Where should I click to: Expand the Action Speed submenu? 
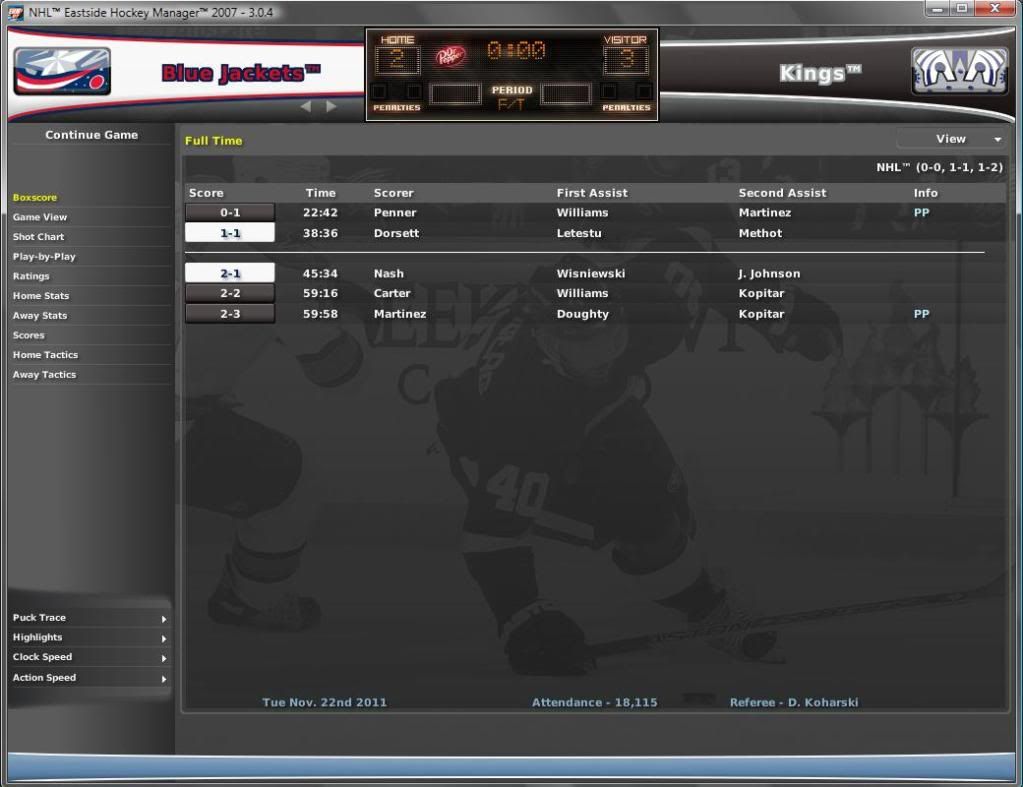[90, 678]
